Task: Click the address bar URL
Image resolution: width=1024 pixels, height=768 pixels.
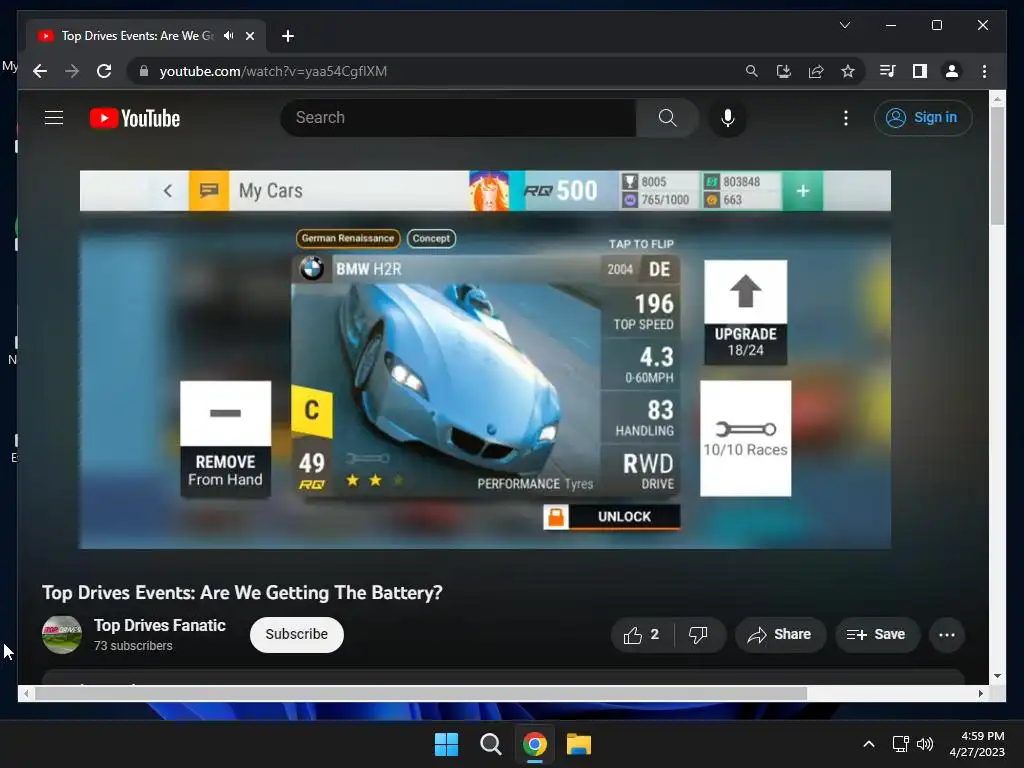Action: click(273, 71)
